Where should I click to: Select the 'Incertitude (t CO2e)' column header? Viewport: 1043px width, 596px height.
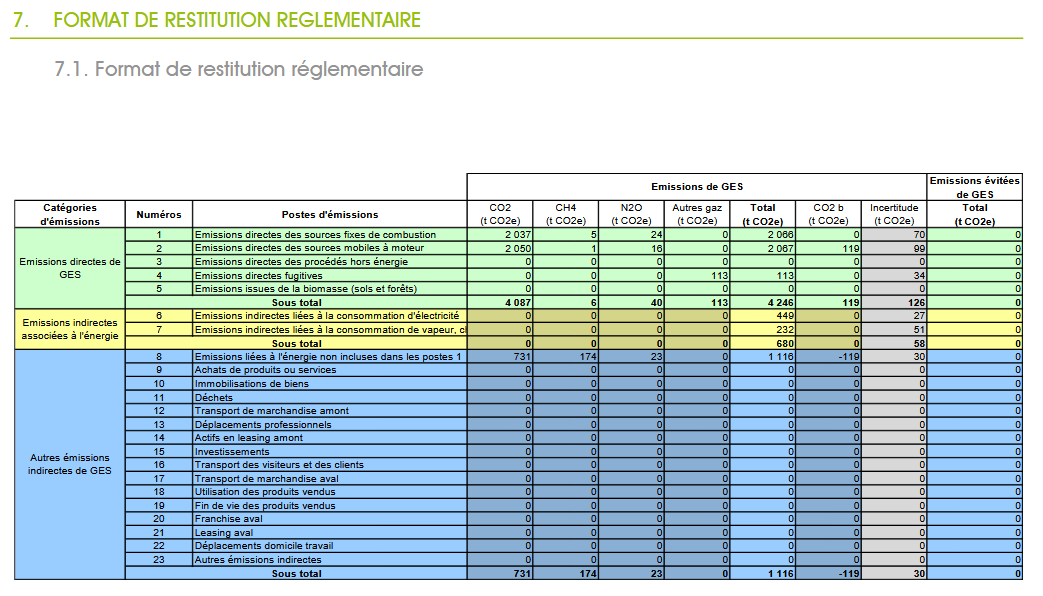894,214
